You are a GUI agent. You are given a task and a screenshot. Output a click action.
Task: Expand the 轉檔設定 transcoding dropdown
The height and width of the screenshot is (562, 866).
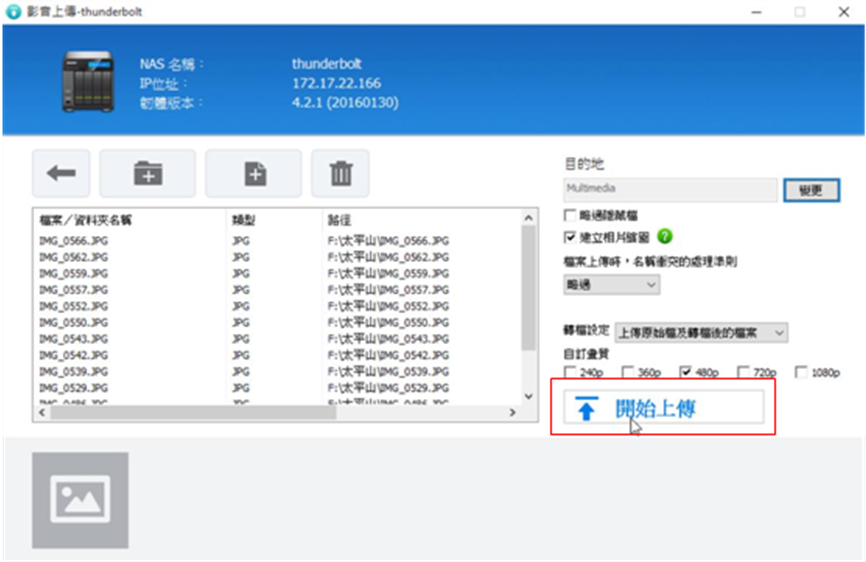click(x=700, y=332)
